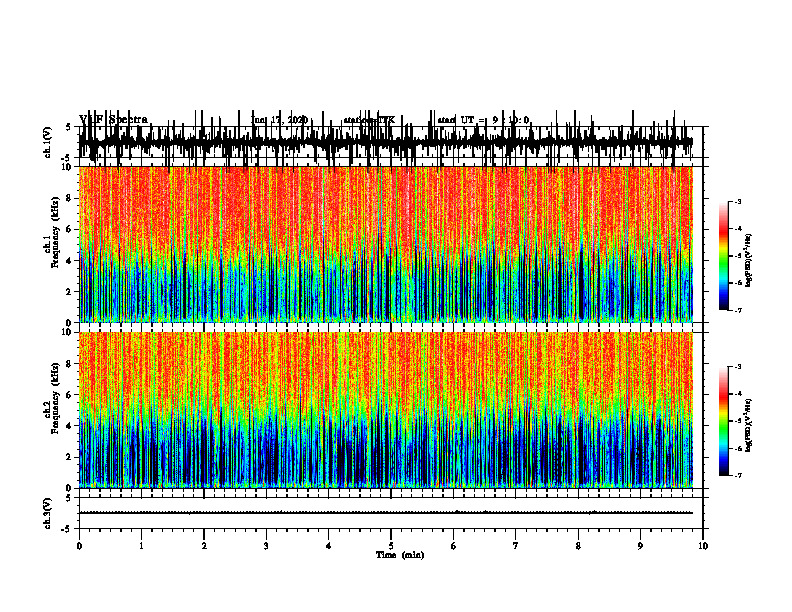
Task: Click the ch.1 frequency axis '4' tick label
Action: pos(70,261)
